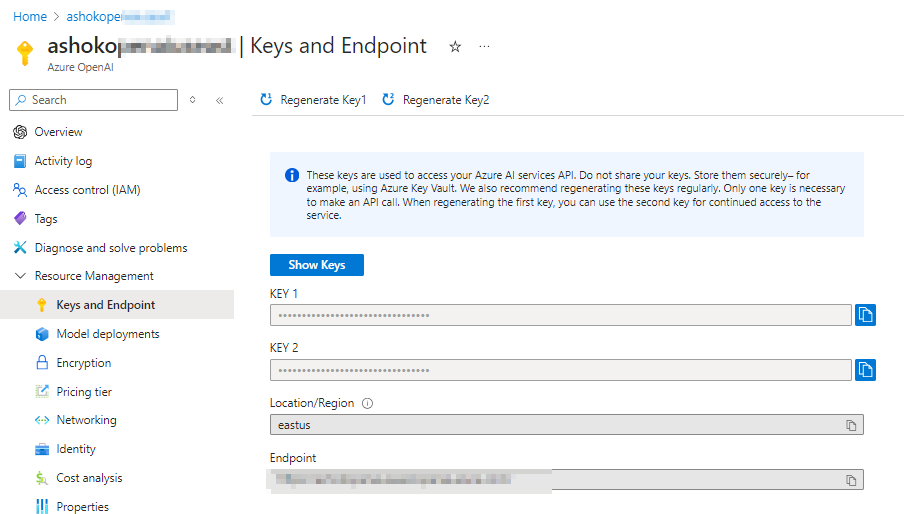Click the eastus Location/Region field
The height and width of the screenshot is (514, 904).
pos(567,425)
